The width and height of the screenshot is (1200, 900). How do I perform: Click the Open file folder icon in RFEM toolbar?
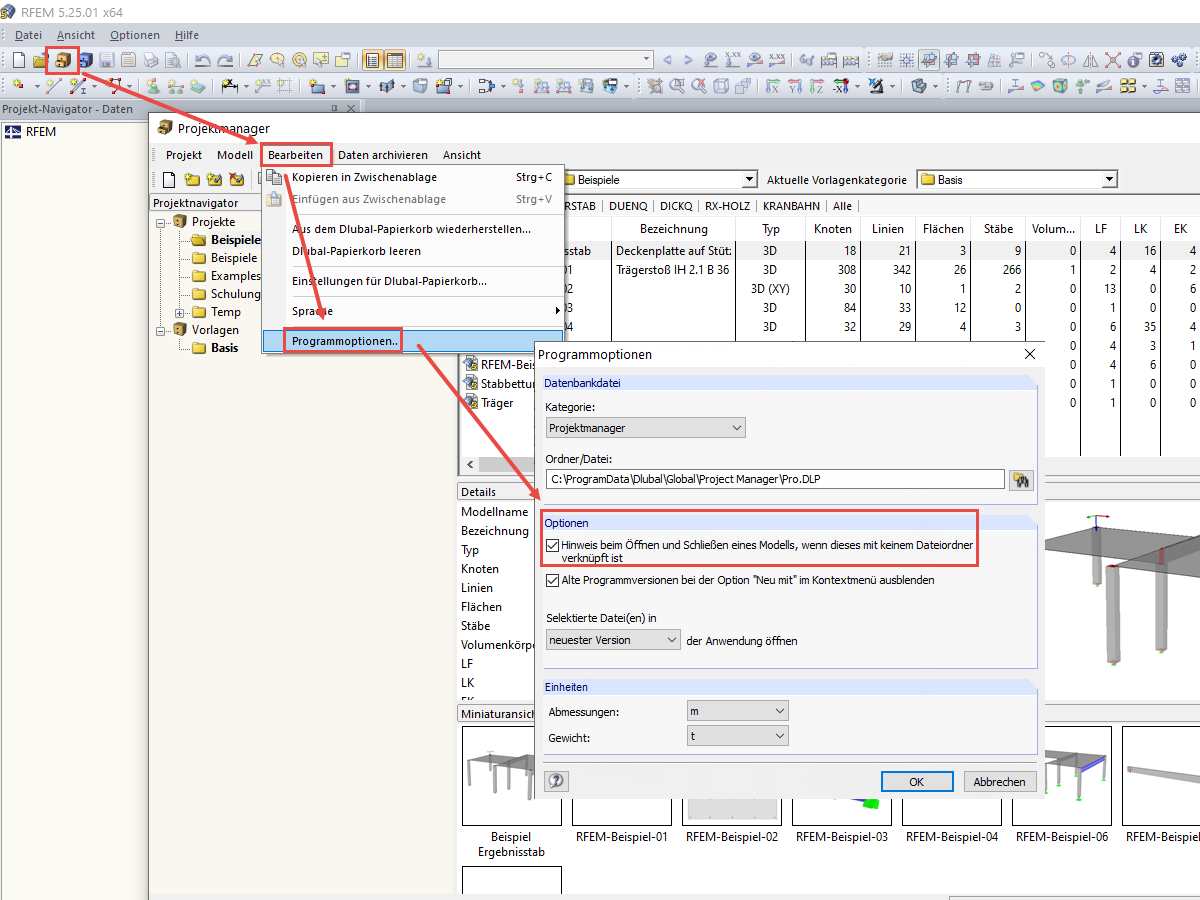(x=40, y=60)
